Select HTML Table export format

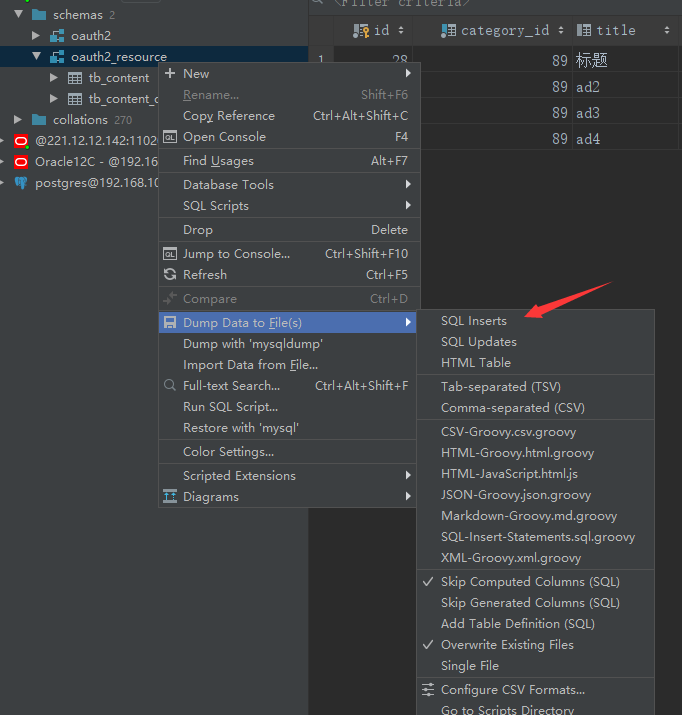536,363
